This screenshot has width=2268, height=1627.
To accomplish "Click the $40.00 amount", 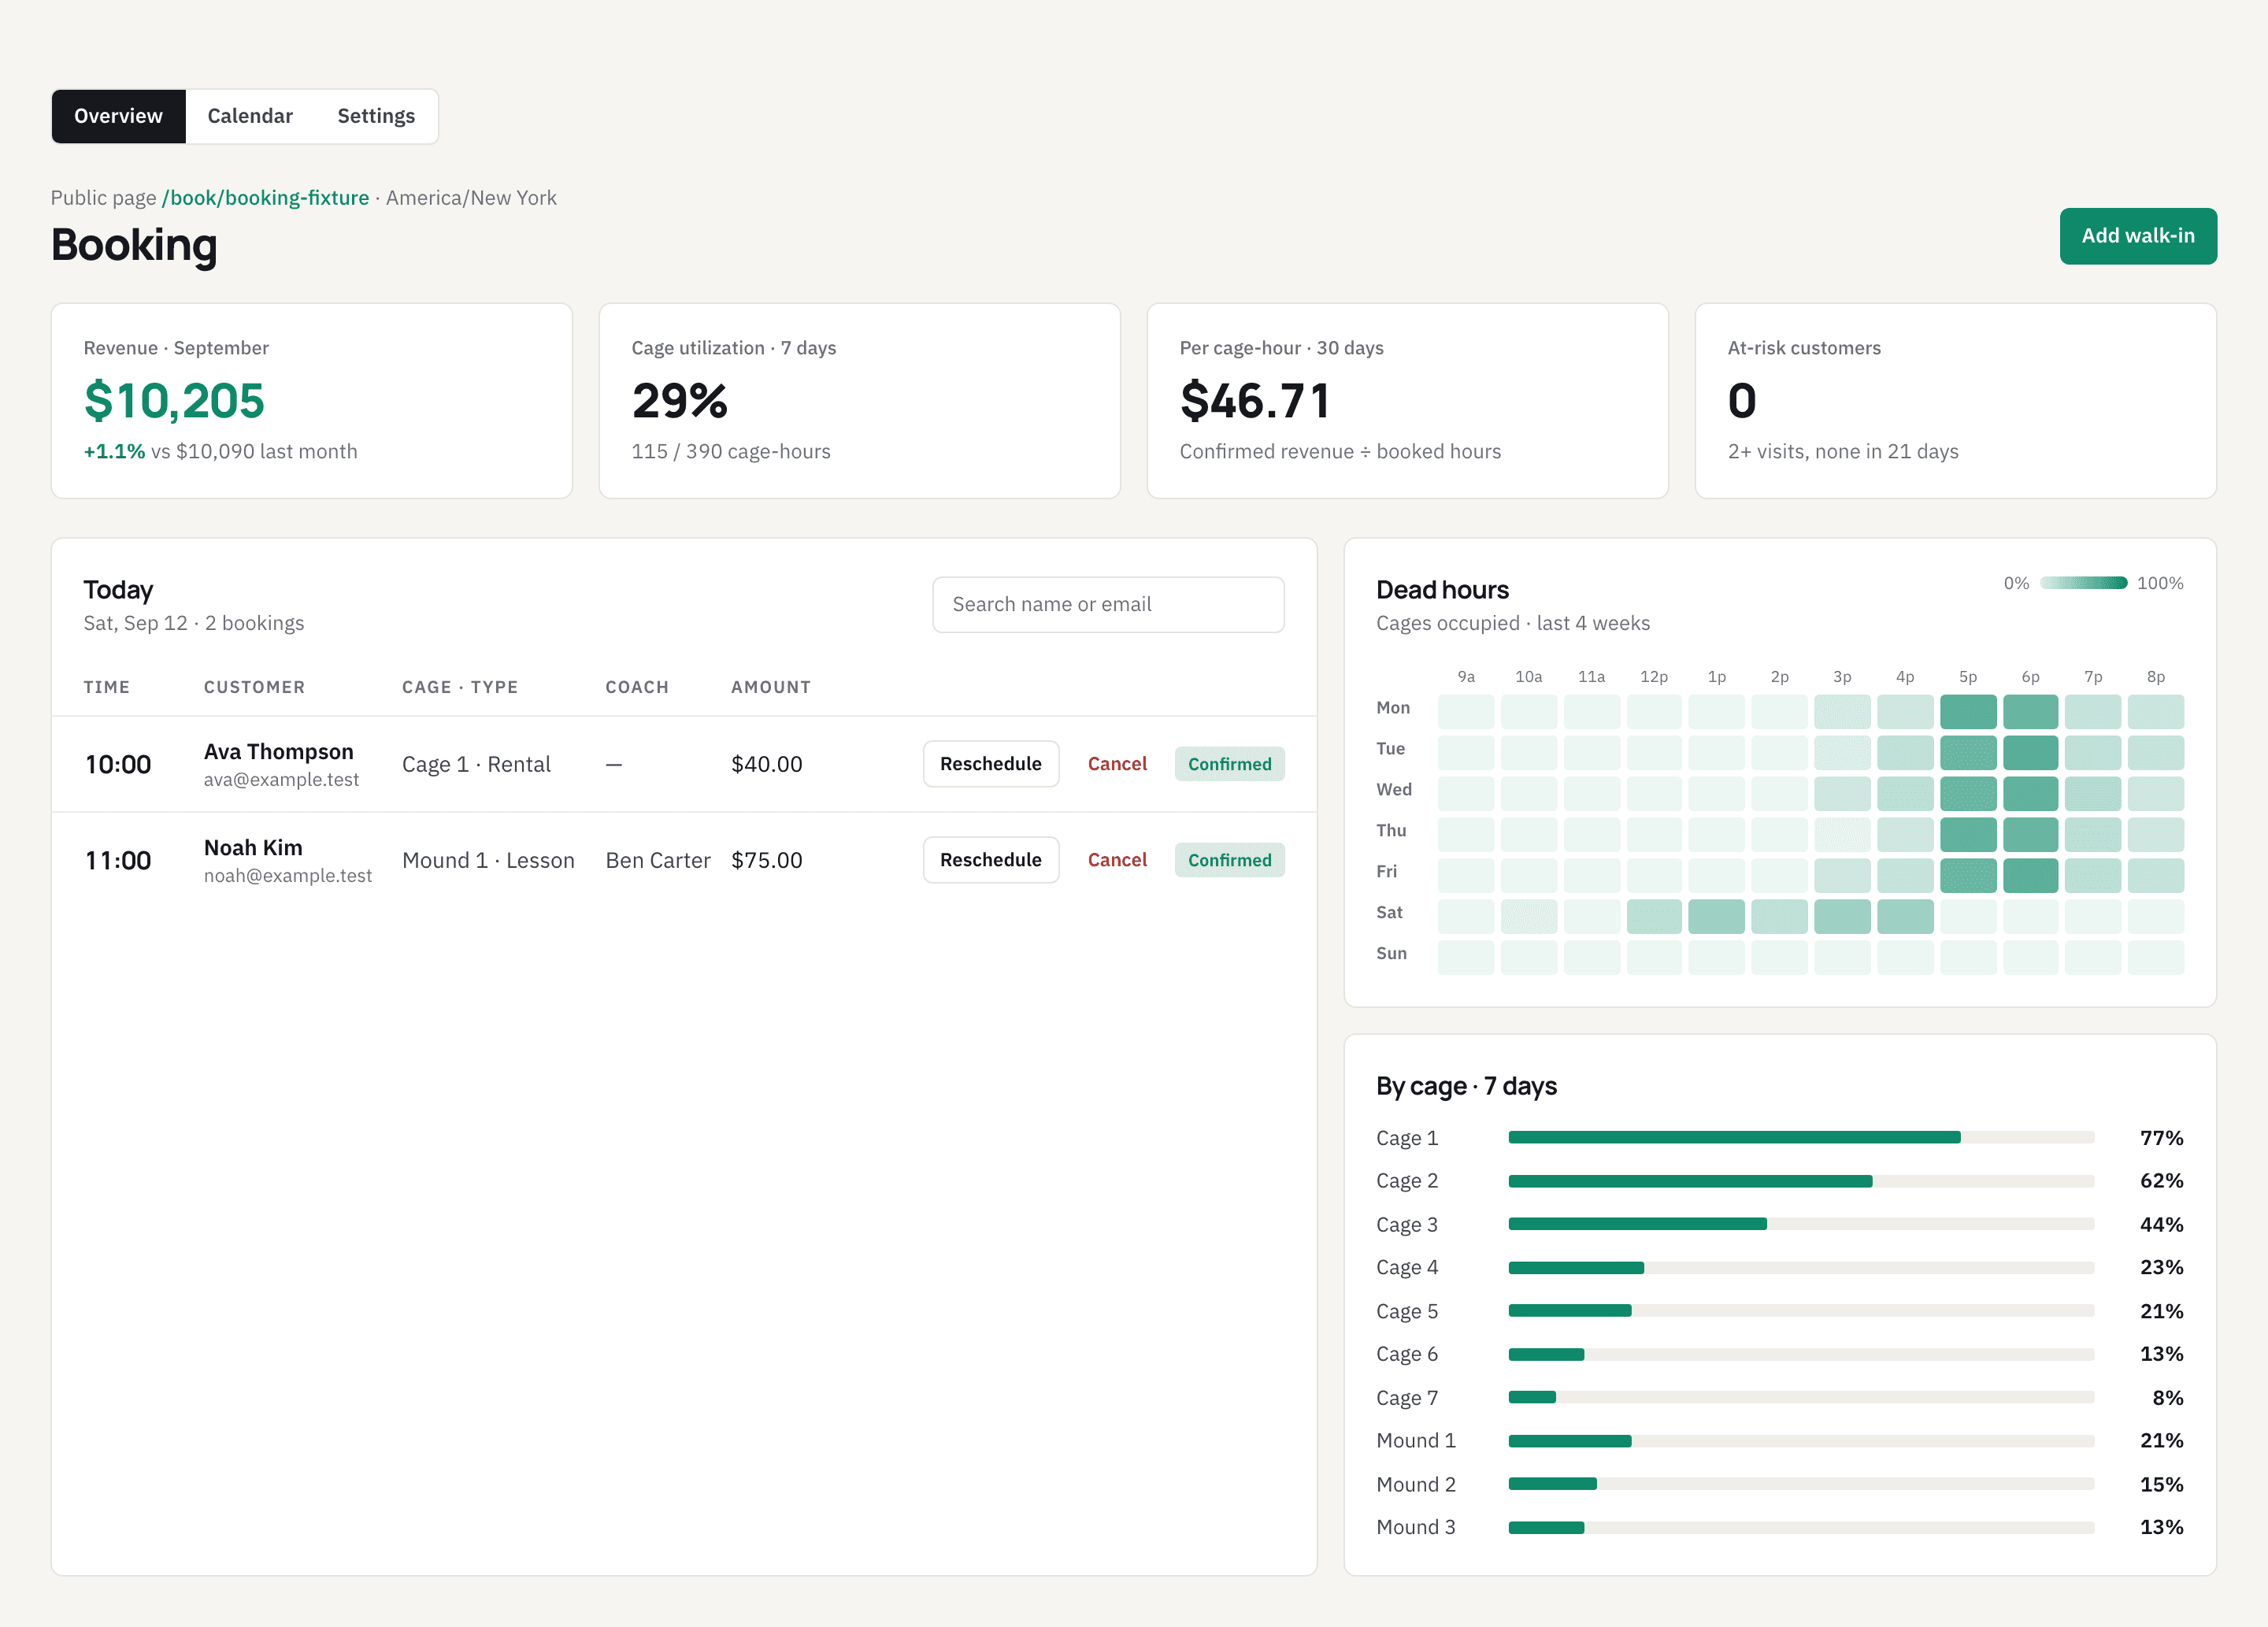I will point(767,765).
